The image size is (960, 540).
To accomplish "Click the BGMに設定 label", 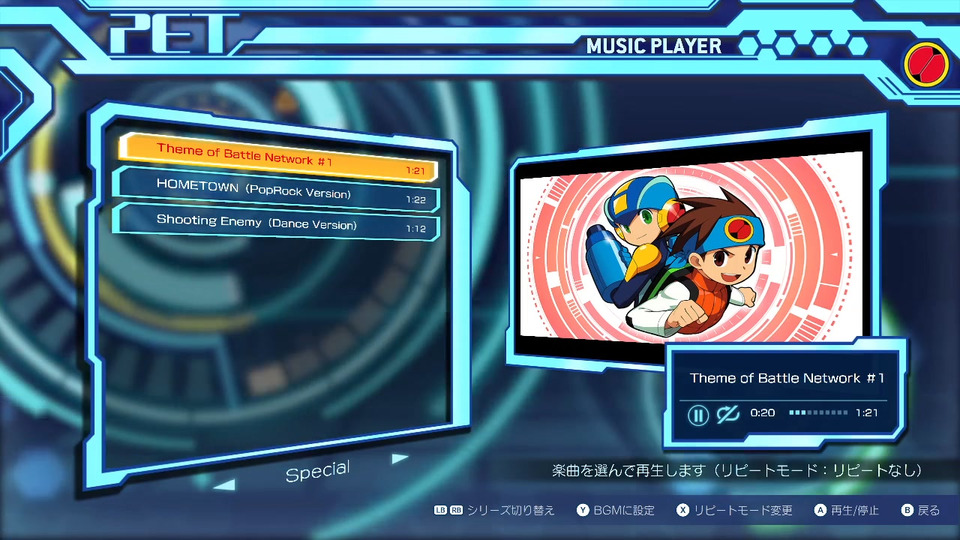I will [x=624, y=510].
